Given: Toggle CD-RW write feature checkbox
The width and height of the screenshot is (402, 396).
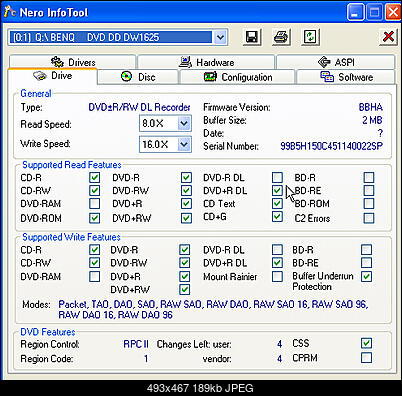Looking at the screenshot, I should click(95, 263).
